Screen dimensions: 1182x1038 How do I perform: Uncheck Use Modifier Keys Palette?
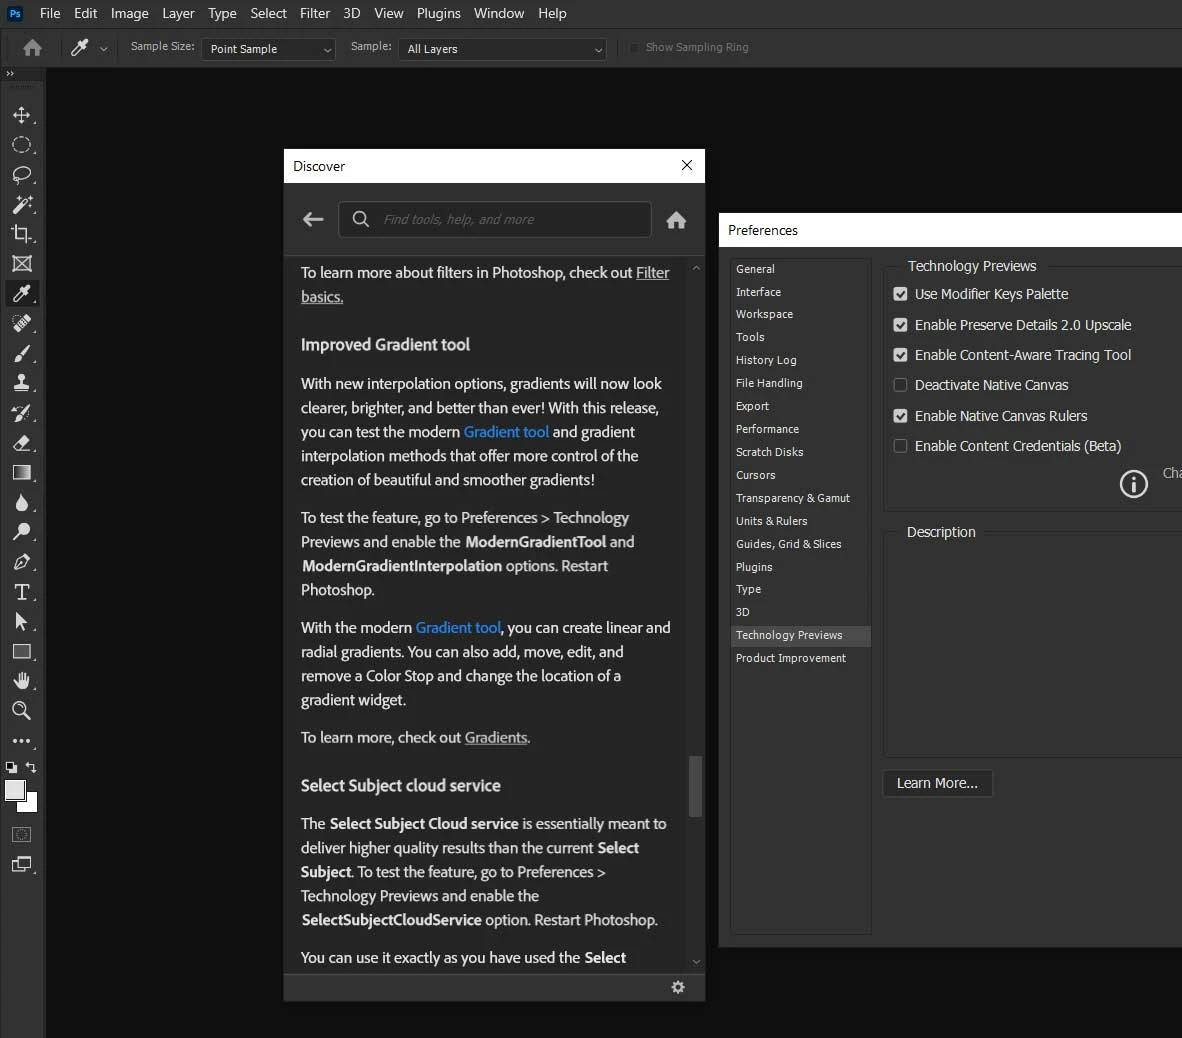coord(900,294)
